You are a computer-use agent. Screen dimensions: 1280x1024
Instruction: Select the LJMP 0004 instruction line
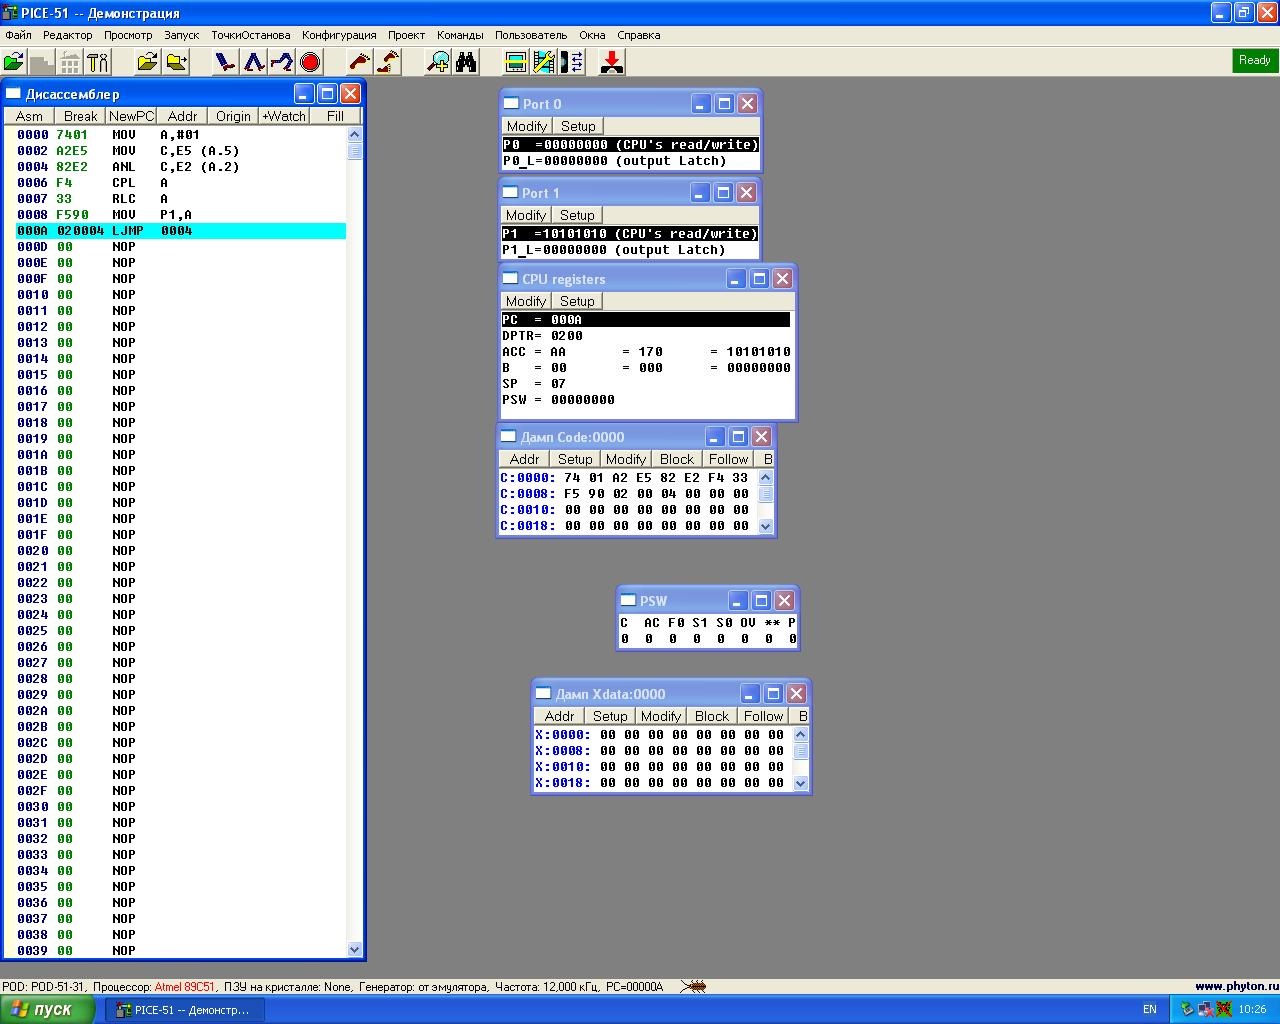point(180,231)
